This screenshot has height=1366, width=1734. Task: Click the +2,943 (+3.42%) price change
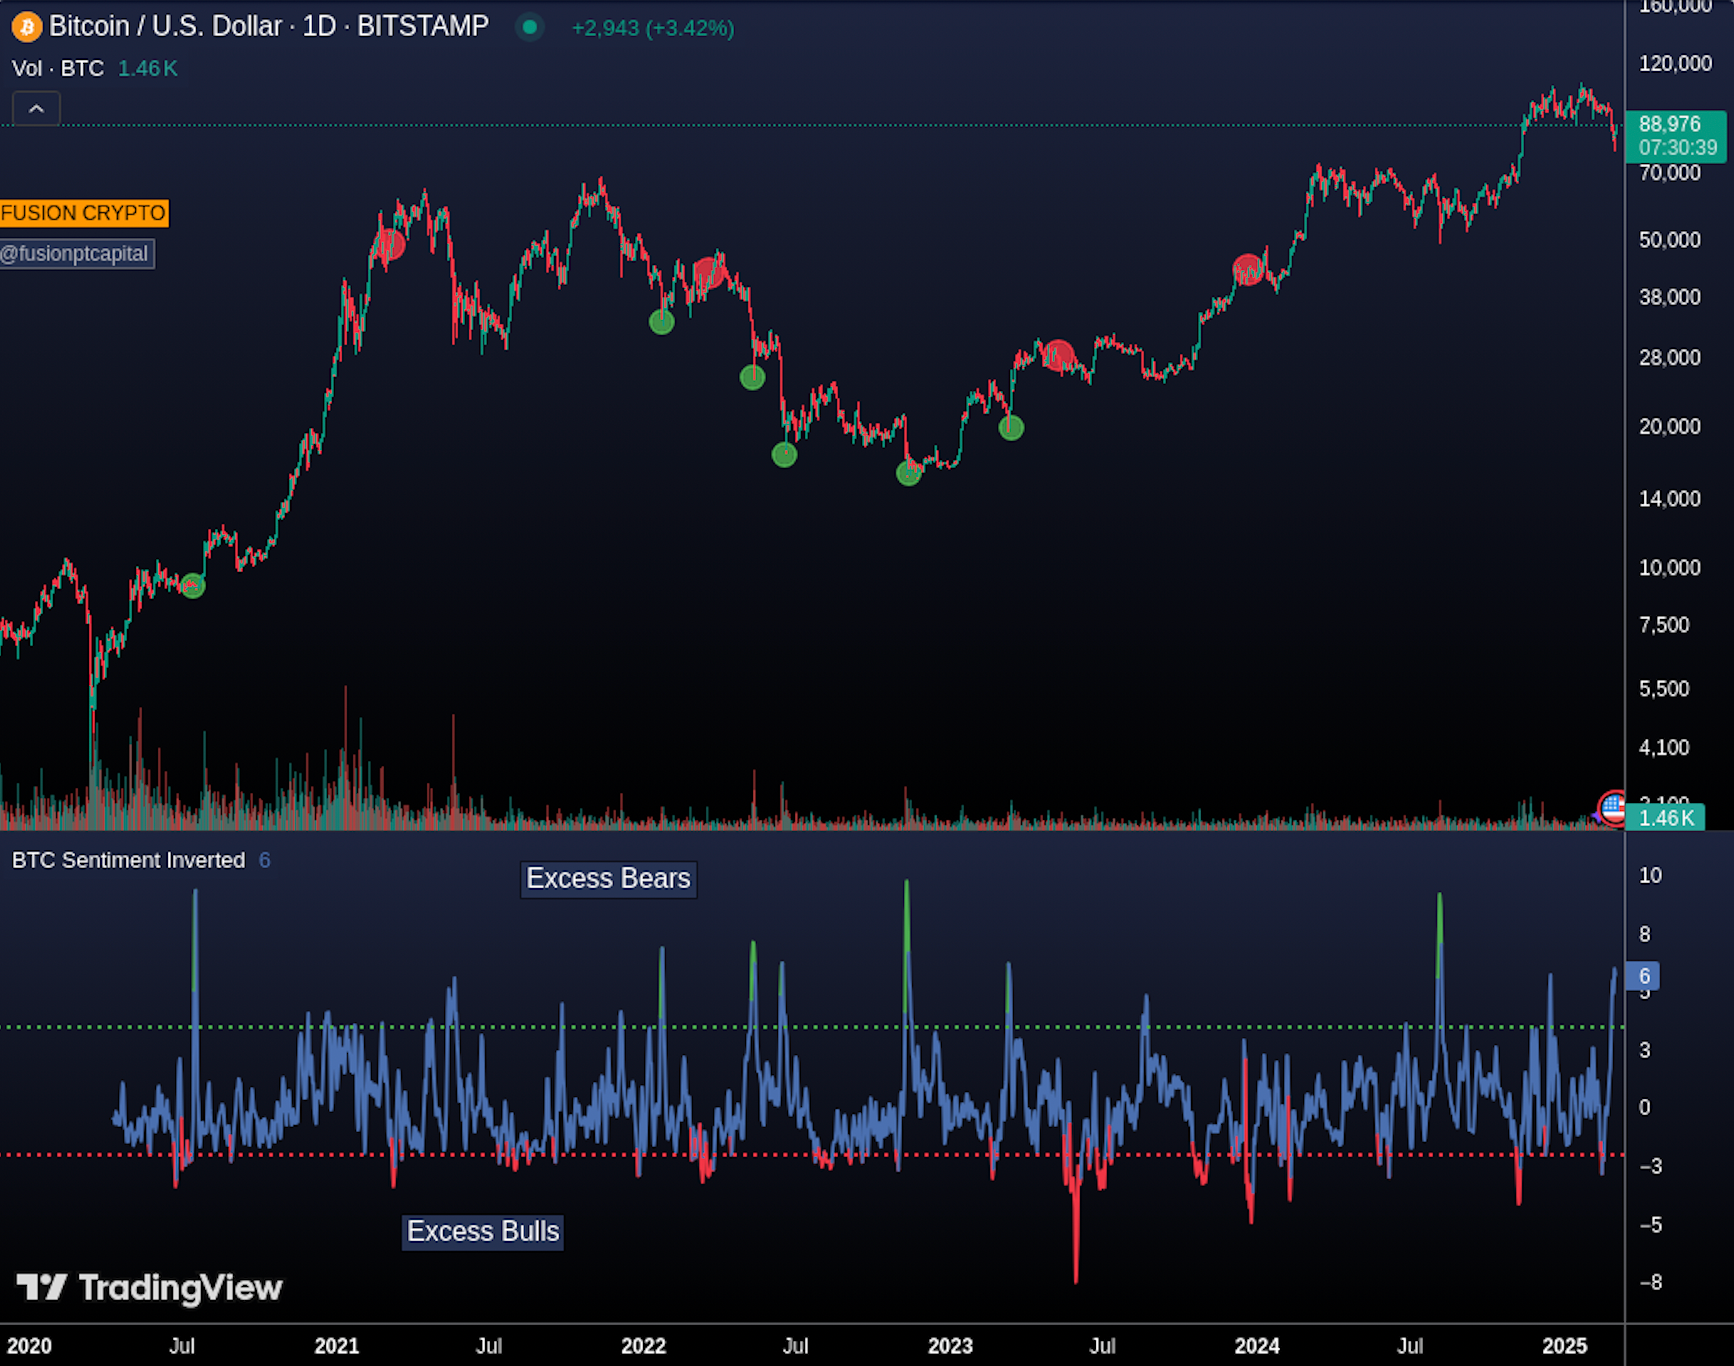pos(653,28)
